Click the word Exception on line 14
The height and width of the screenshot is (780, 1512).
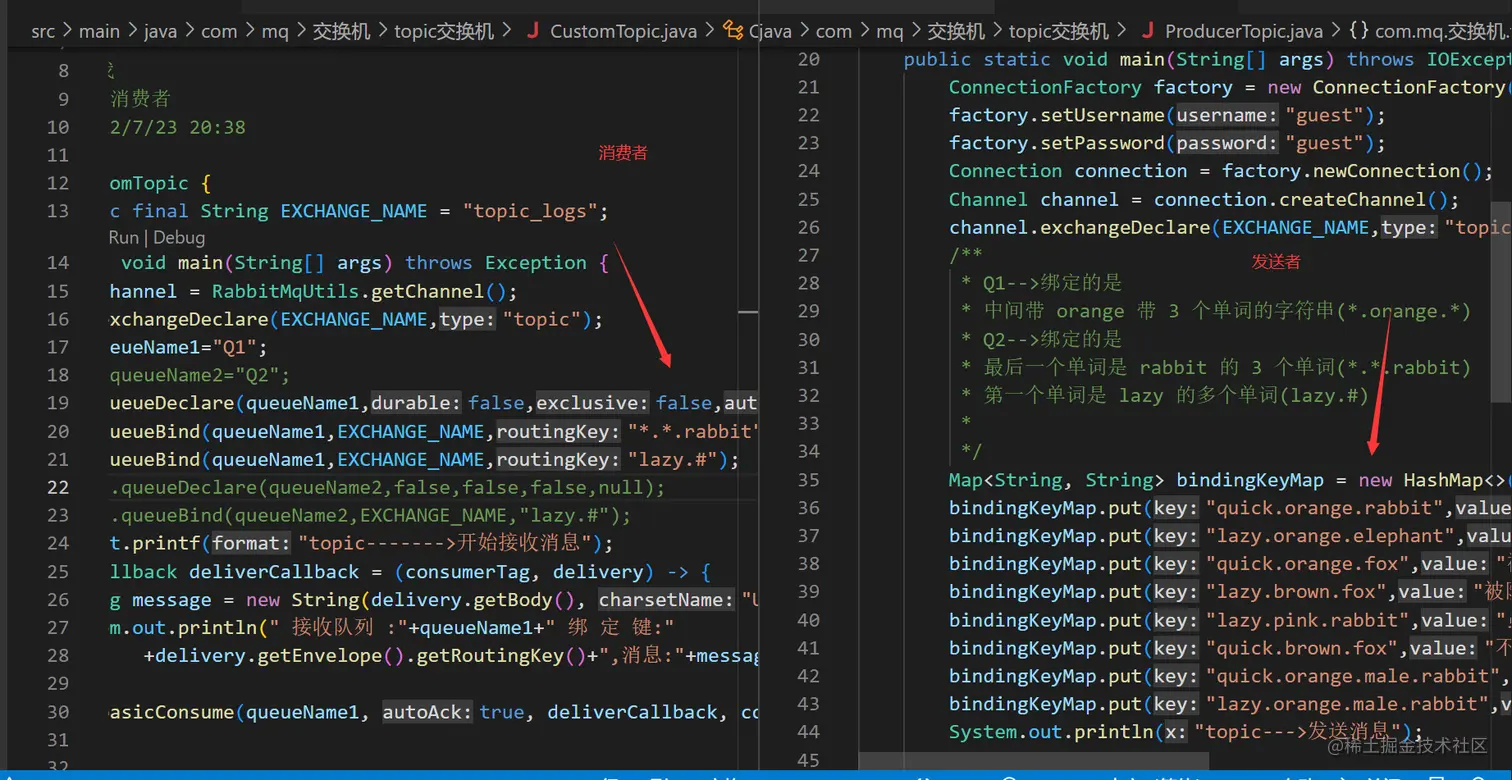(536, 263)
